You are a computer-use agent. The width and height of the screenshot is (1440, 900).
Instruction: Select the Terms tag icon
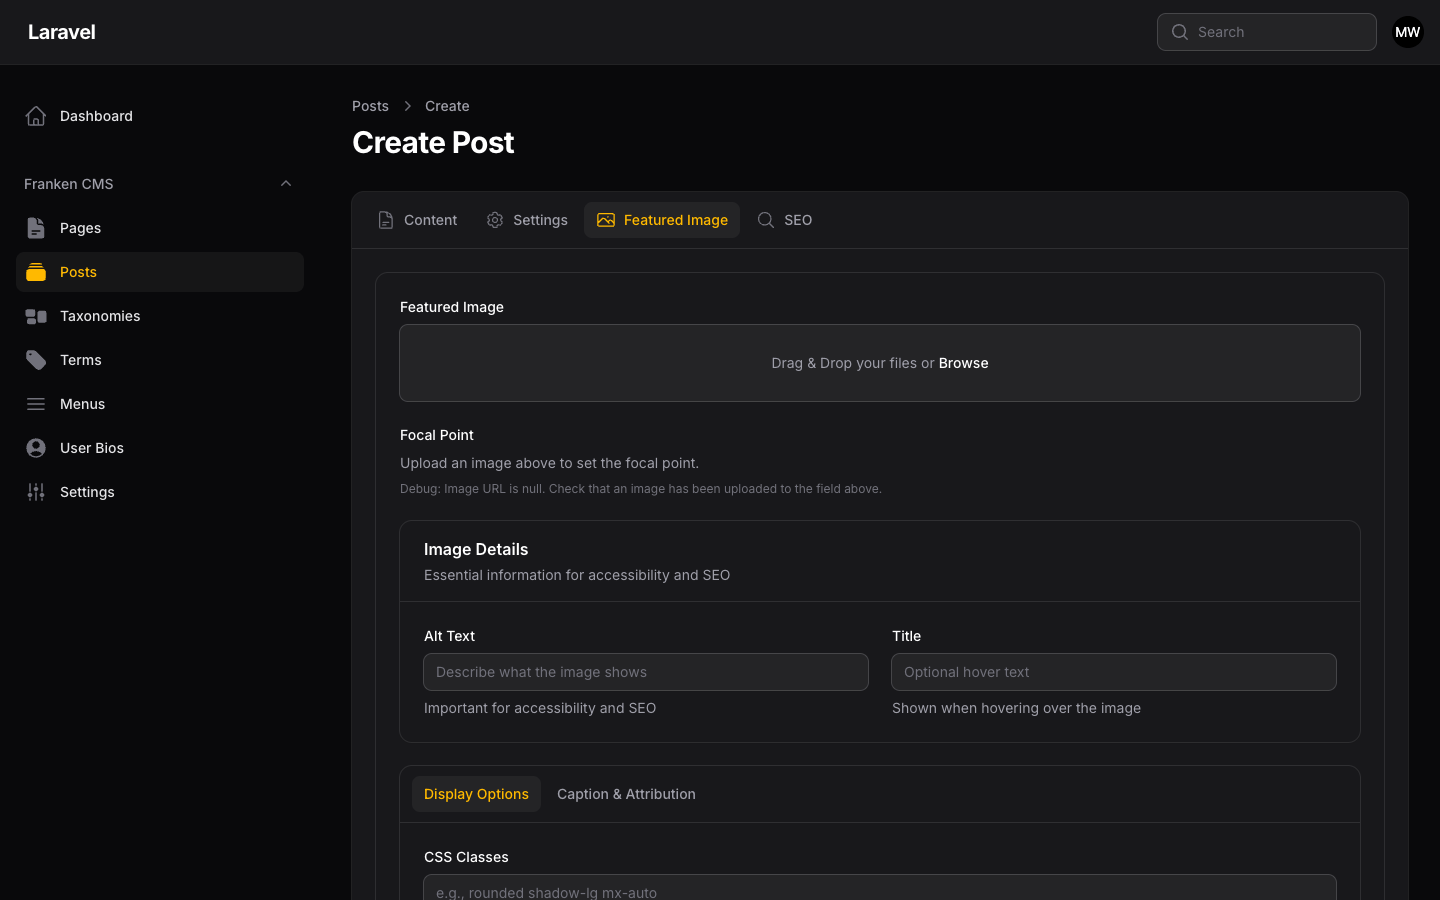tap(36, 359)
